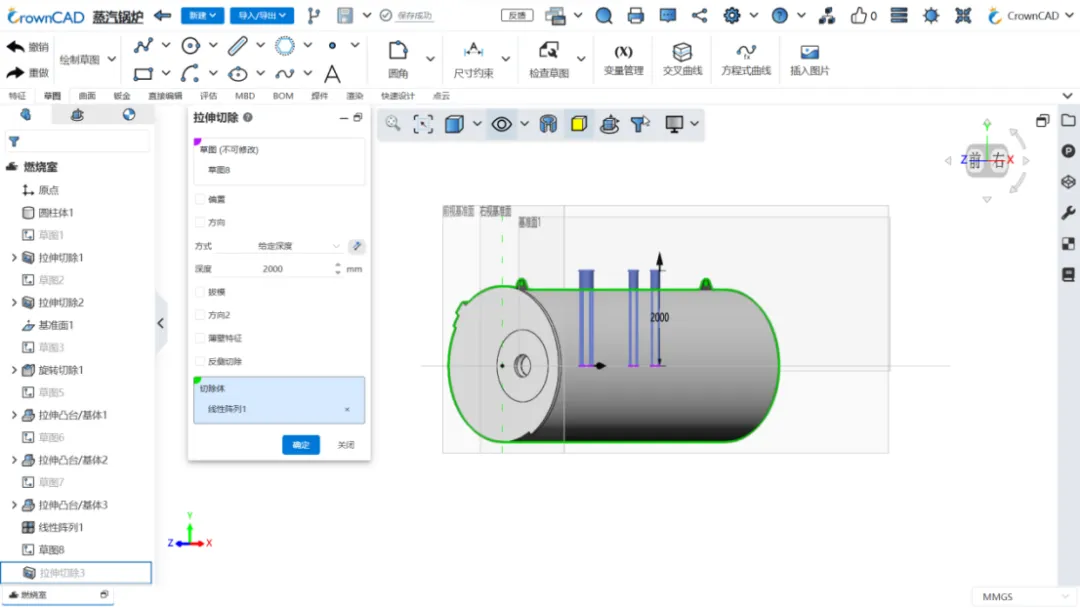Image resolution: width=1080 pixels, height=608 pixels.
Task: Toggle the yellow cube display mode button
Action: point(579,124)
